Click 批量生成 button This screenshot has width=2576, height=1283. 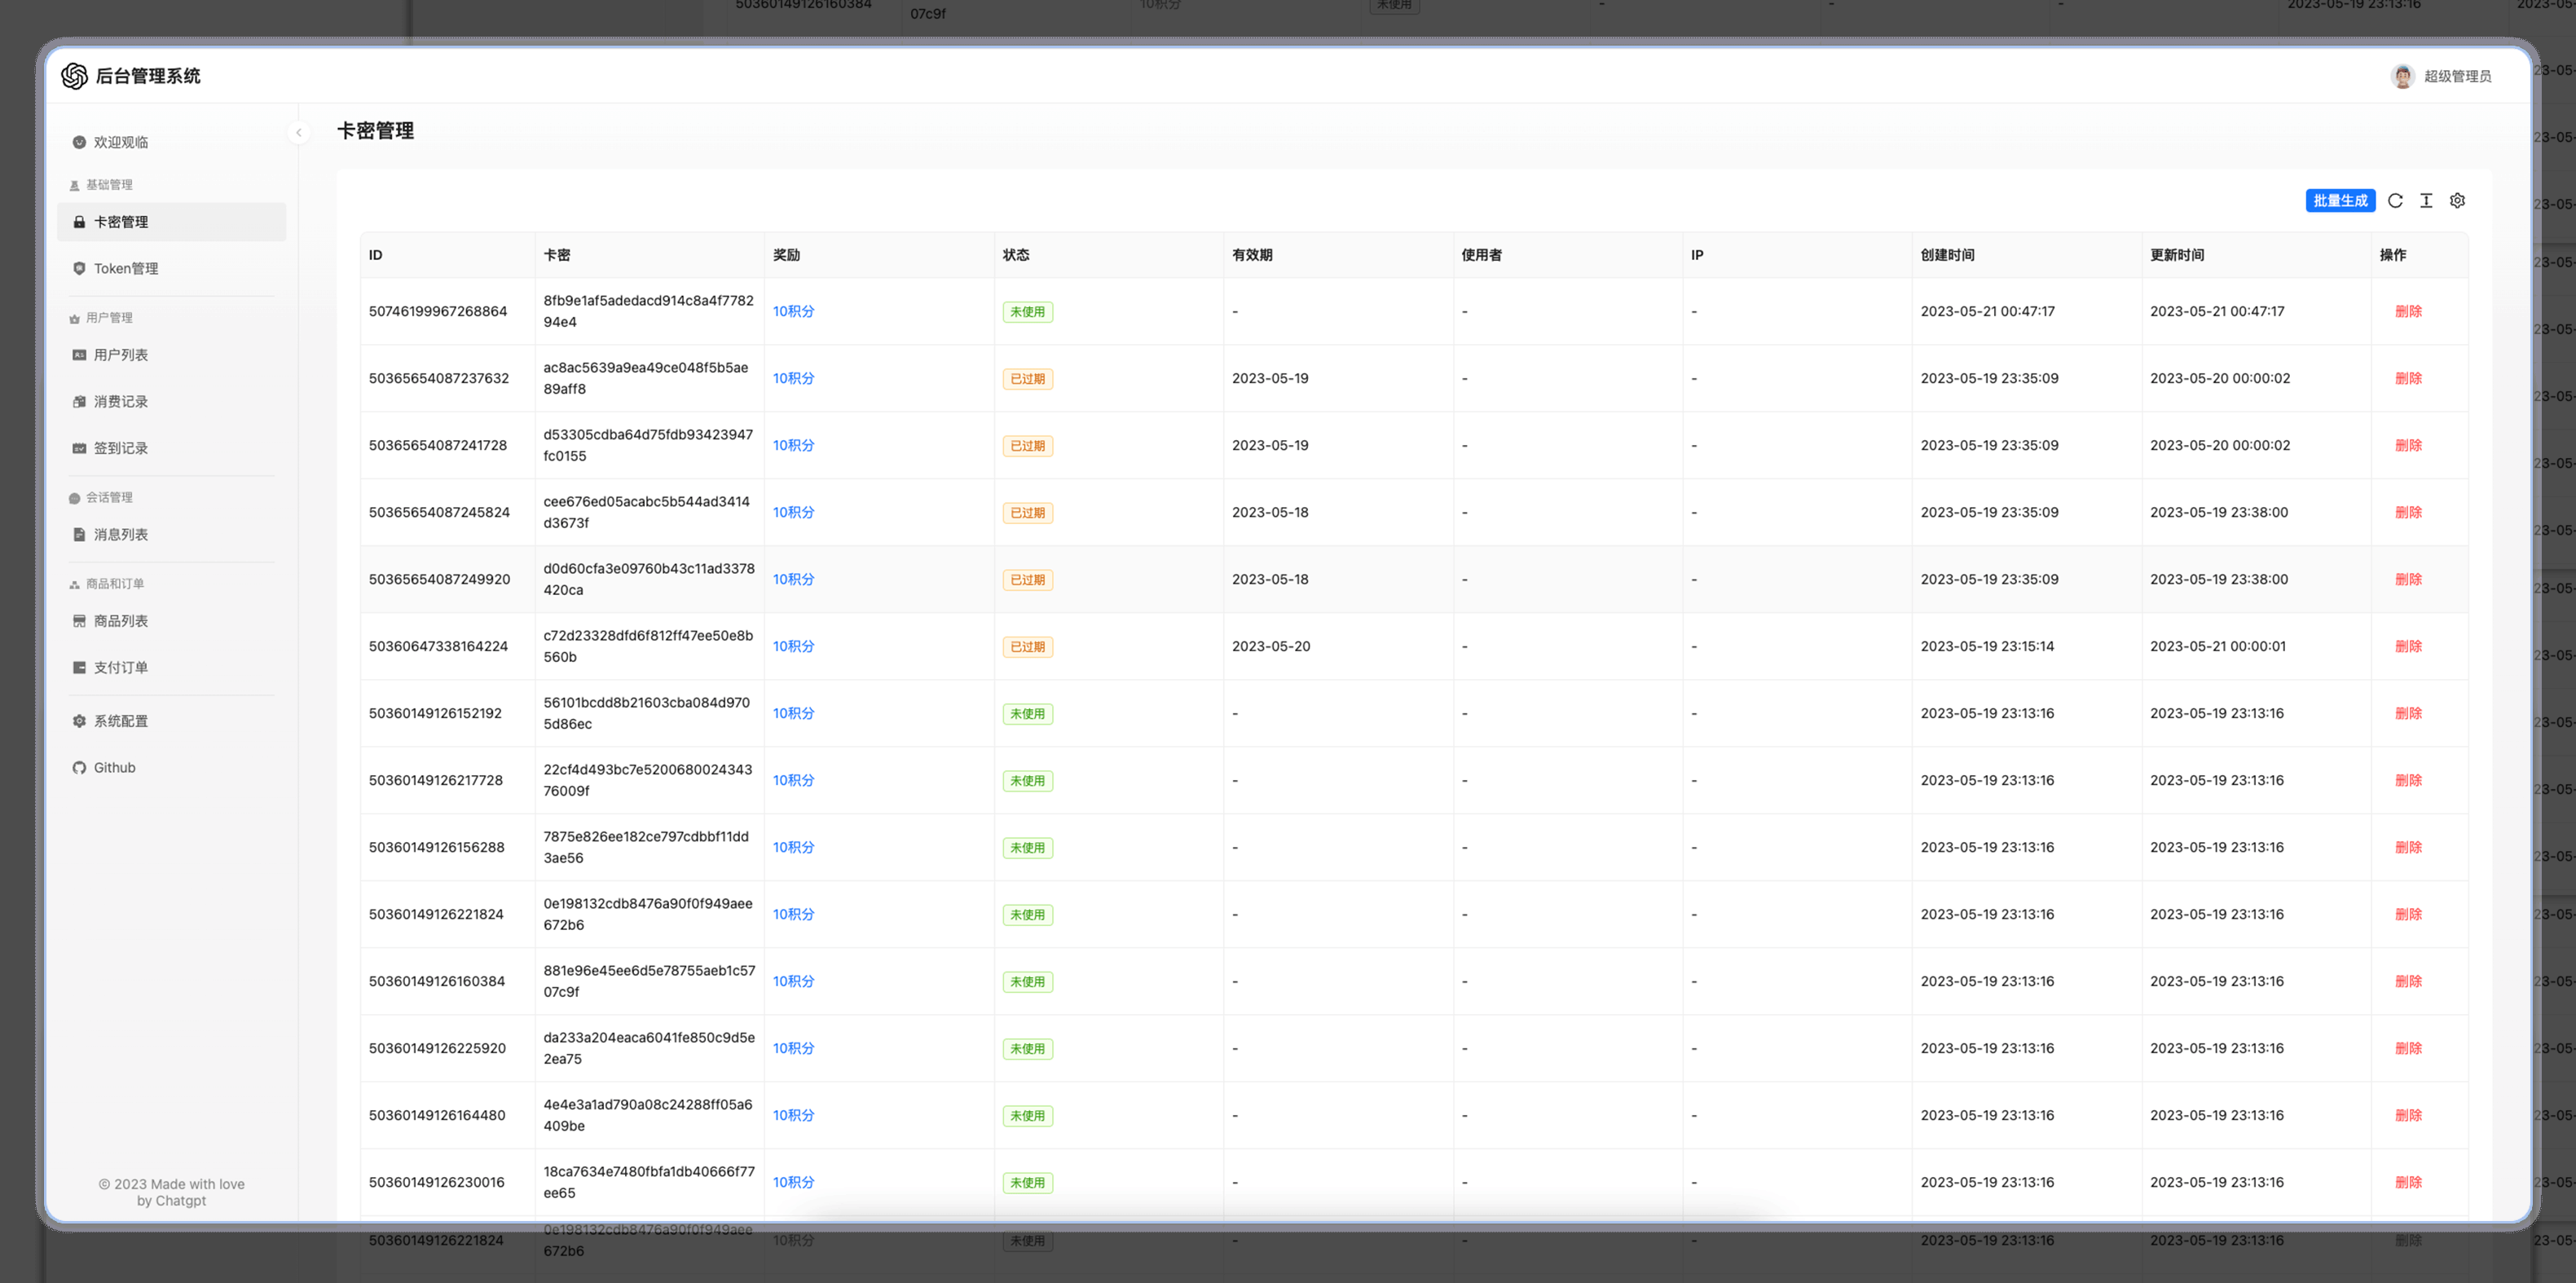click(2340, 201)
